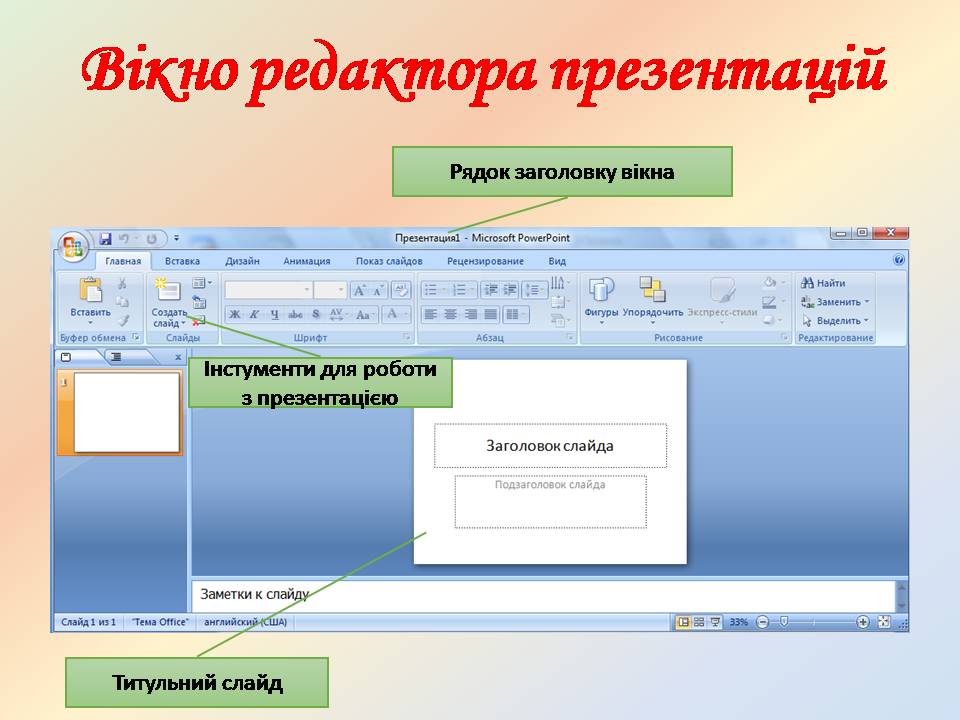Image resolution: width=960 pixels, height=720 pixels.
Task: Open PowerPoint help question mark icon
Action: 898,260
